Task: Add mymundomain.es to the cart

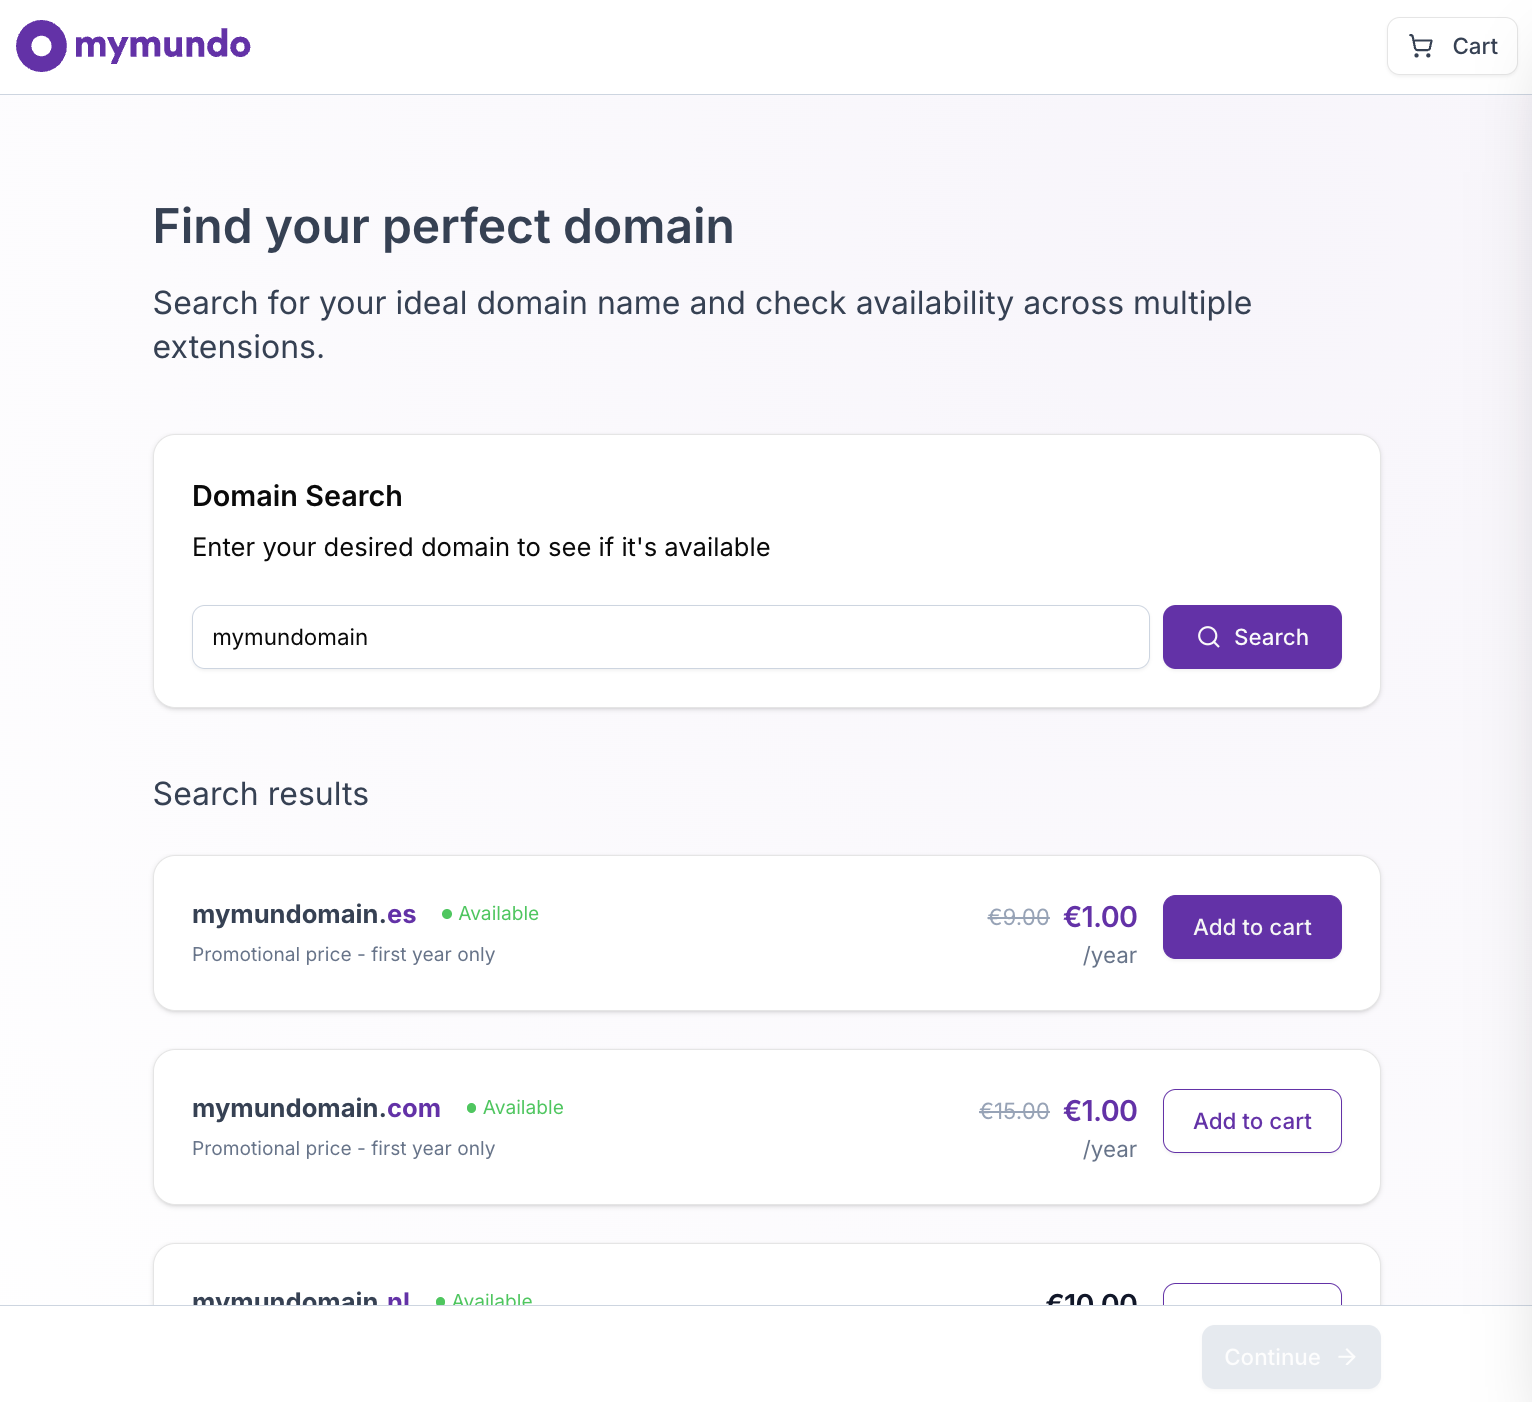Action: (1252, 927)
